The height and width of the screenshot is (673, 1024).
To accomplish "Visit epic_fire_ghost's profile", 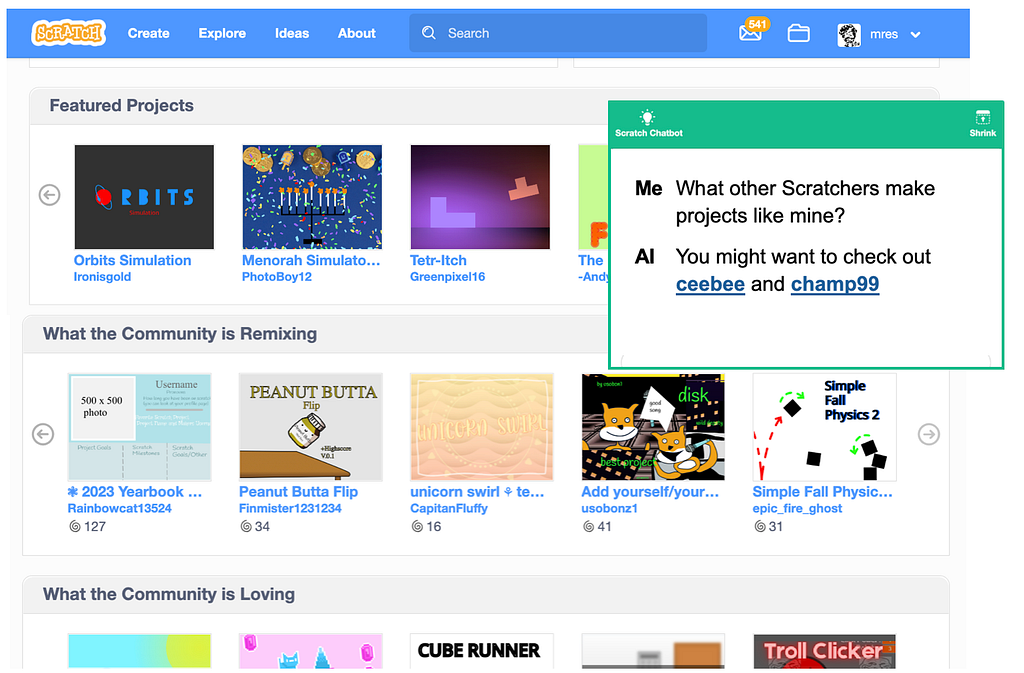I will (x=797, y=509).
